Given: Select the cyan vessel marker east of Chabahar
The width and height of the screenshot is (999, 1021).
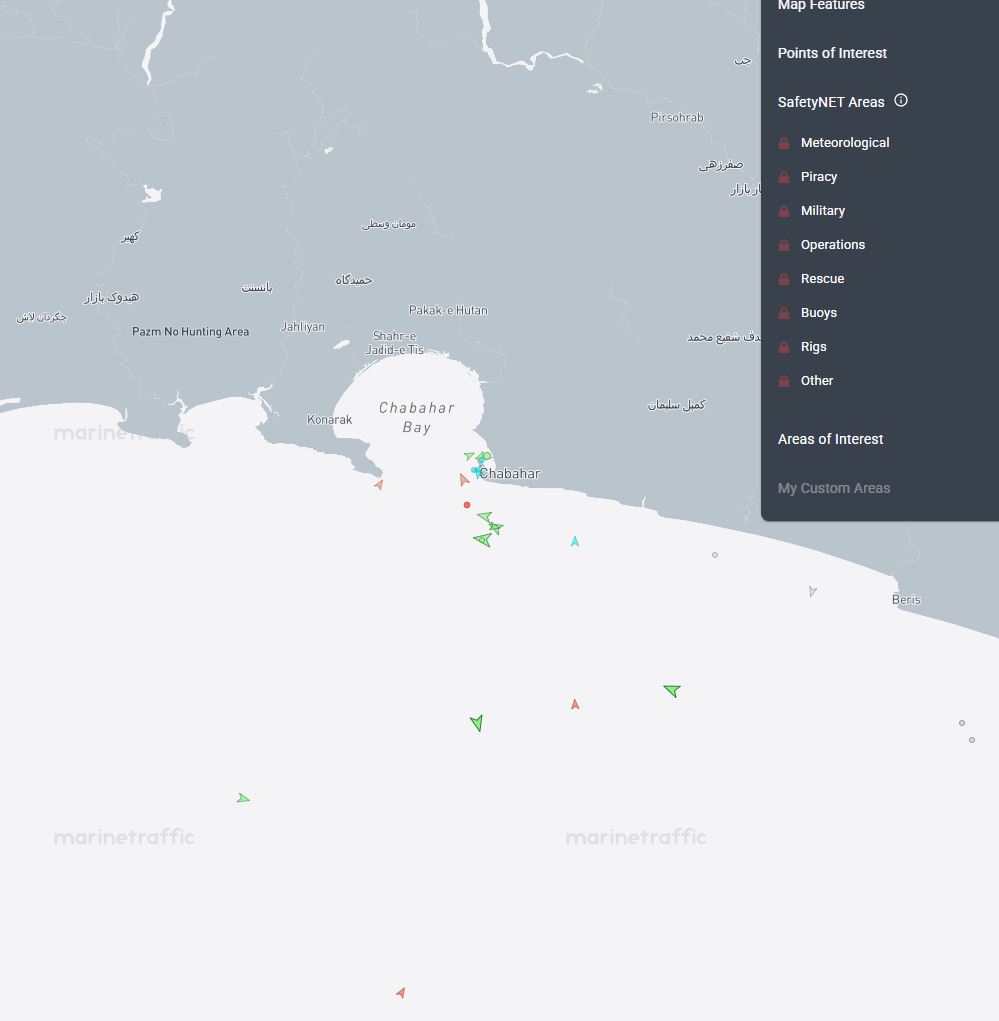Looking at the screenshot, I should click(575, 541).
